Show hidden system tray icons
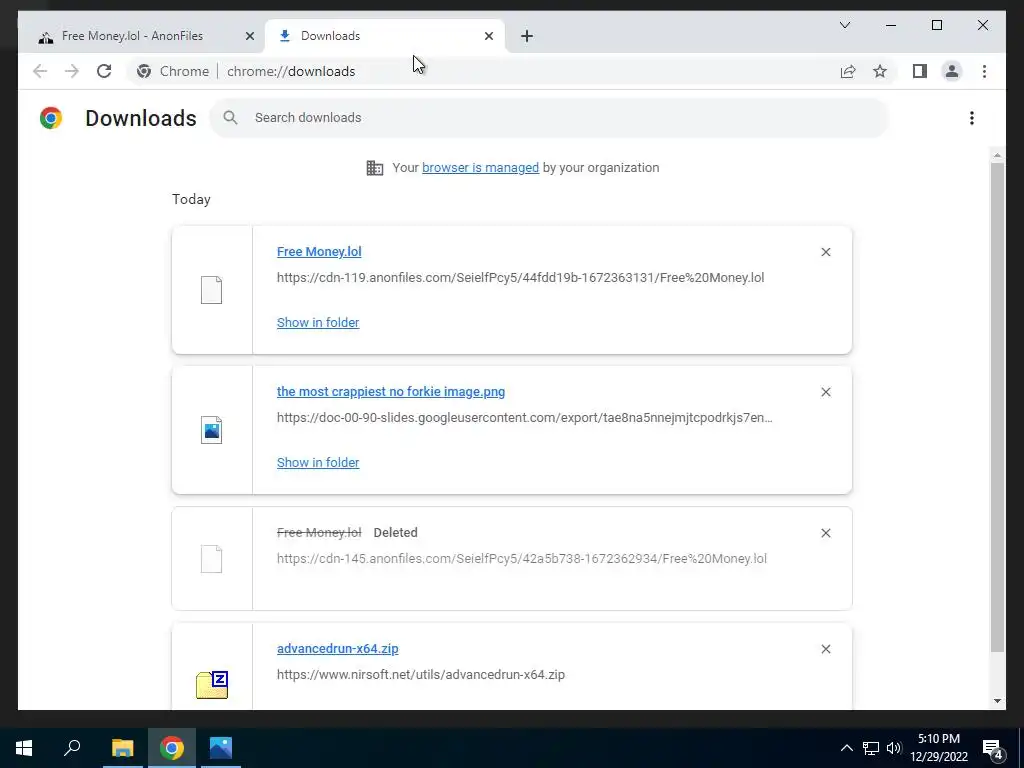 click(x=846, y=748)
